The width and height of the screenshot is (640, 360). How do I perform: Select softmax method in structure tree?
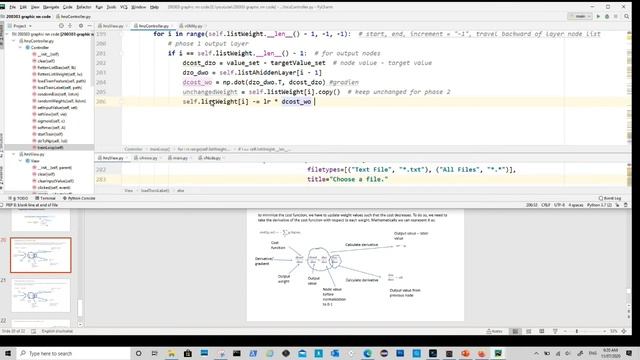[49, 127]
